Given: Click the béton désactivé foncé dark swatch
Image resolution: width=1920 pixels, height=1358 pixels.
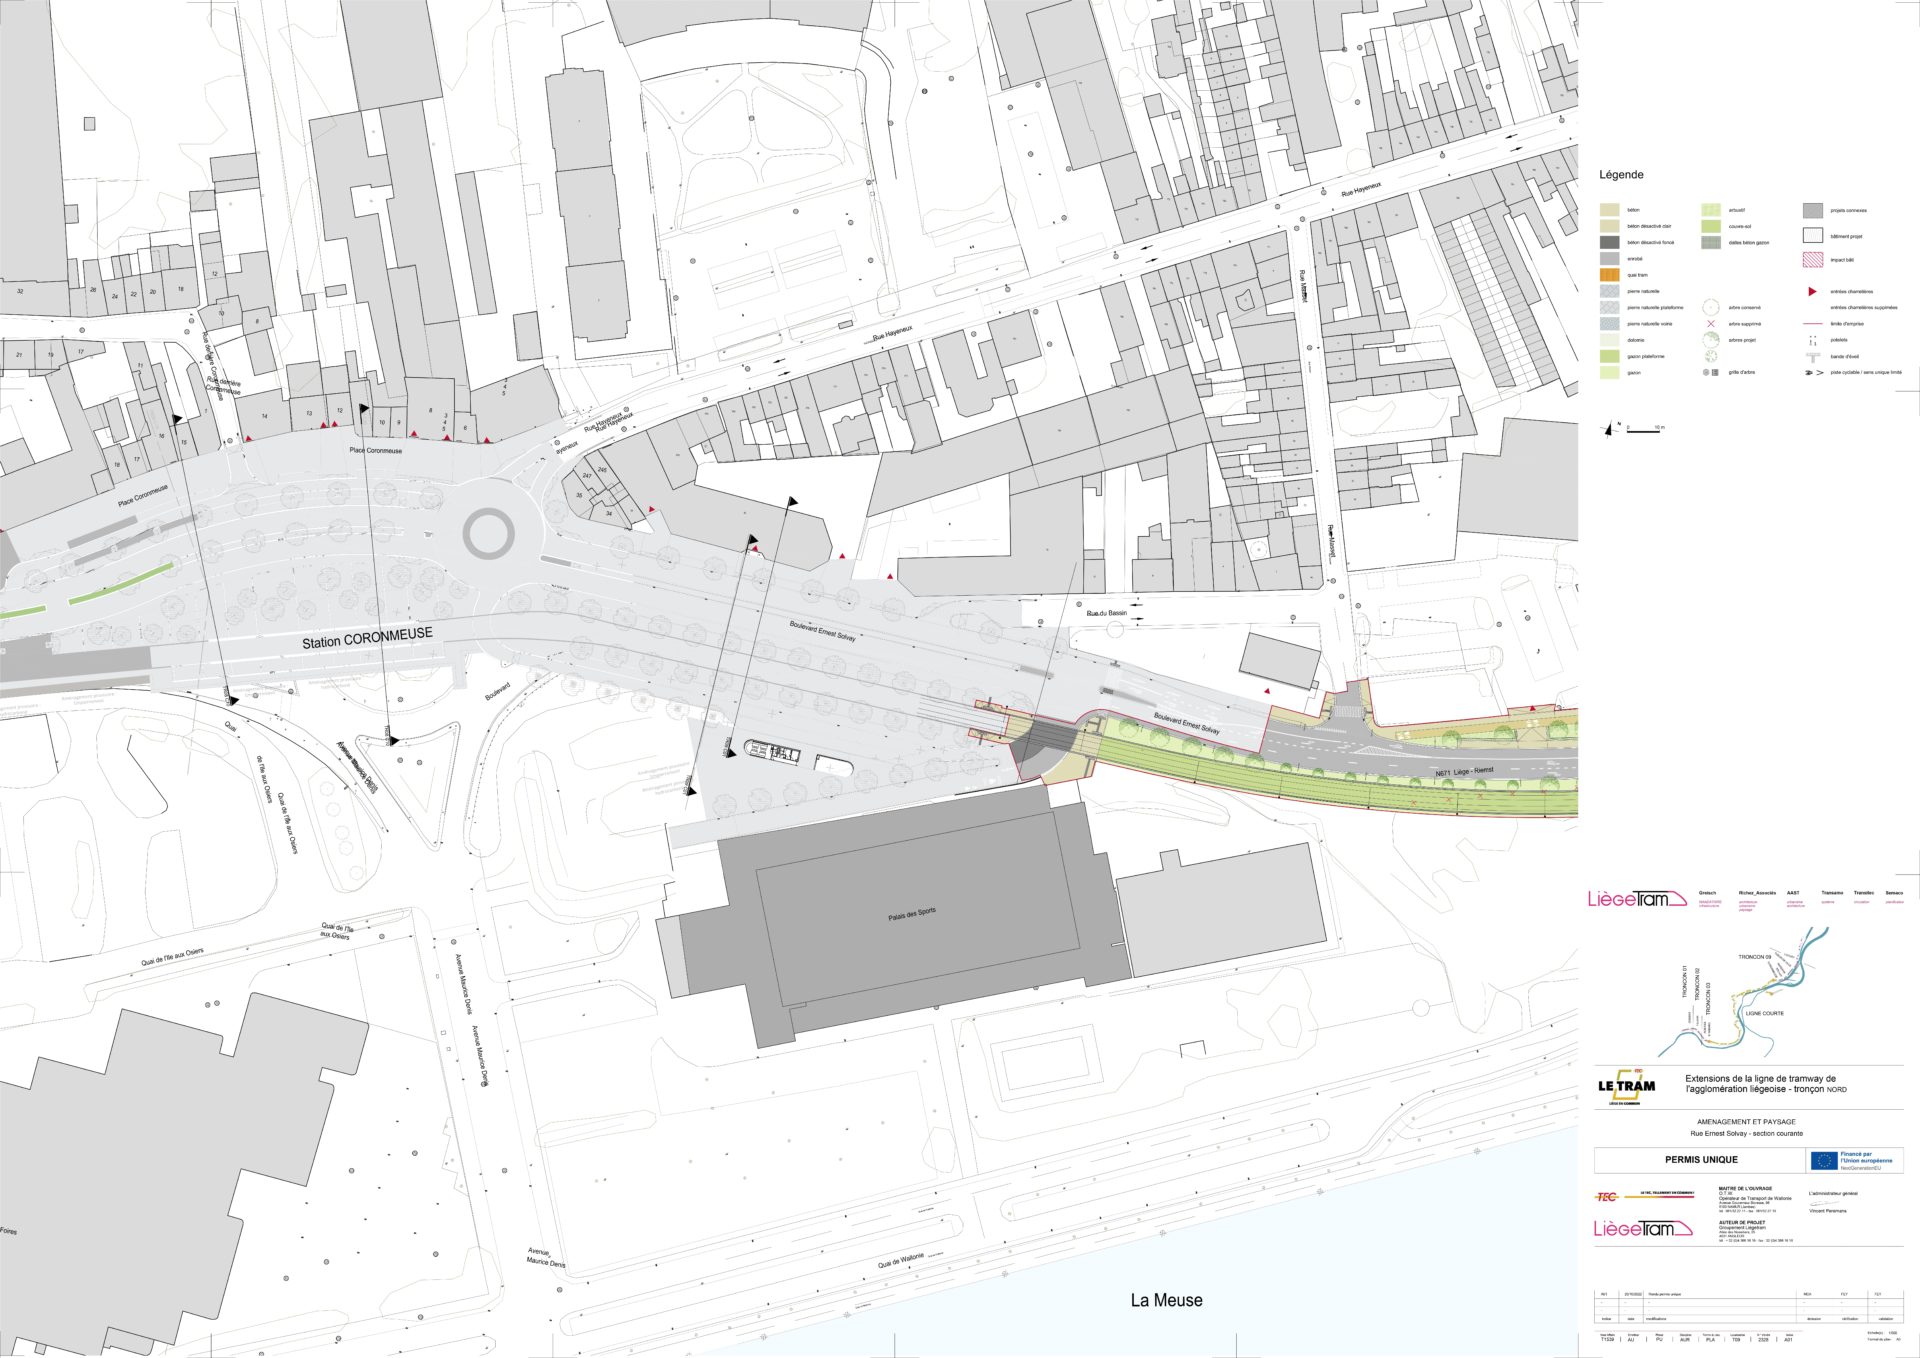Looking at the screenshot, I should (x=1609, y=242).
